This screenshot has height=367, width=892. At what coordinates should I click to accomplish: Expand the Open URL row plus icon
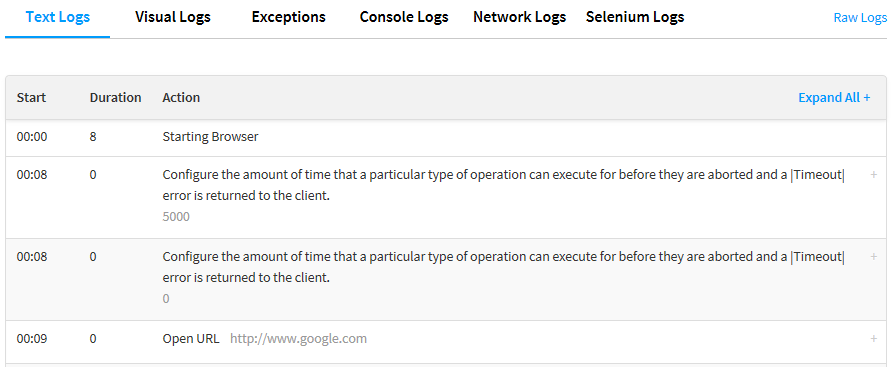tap(874, 339)
